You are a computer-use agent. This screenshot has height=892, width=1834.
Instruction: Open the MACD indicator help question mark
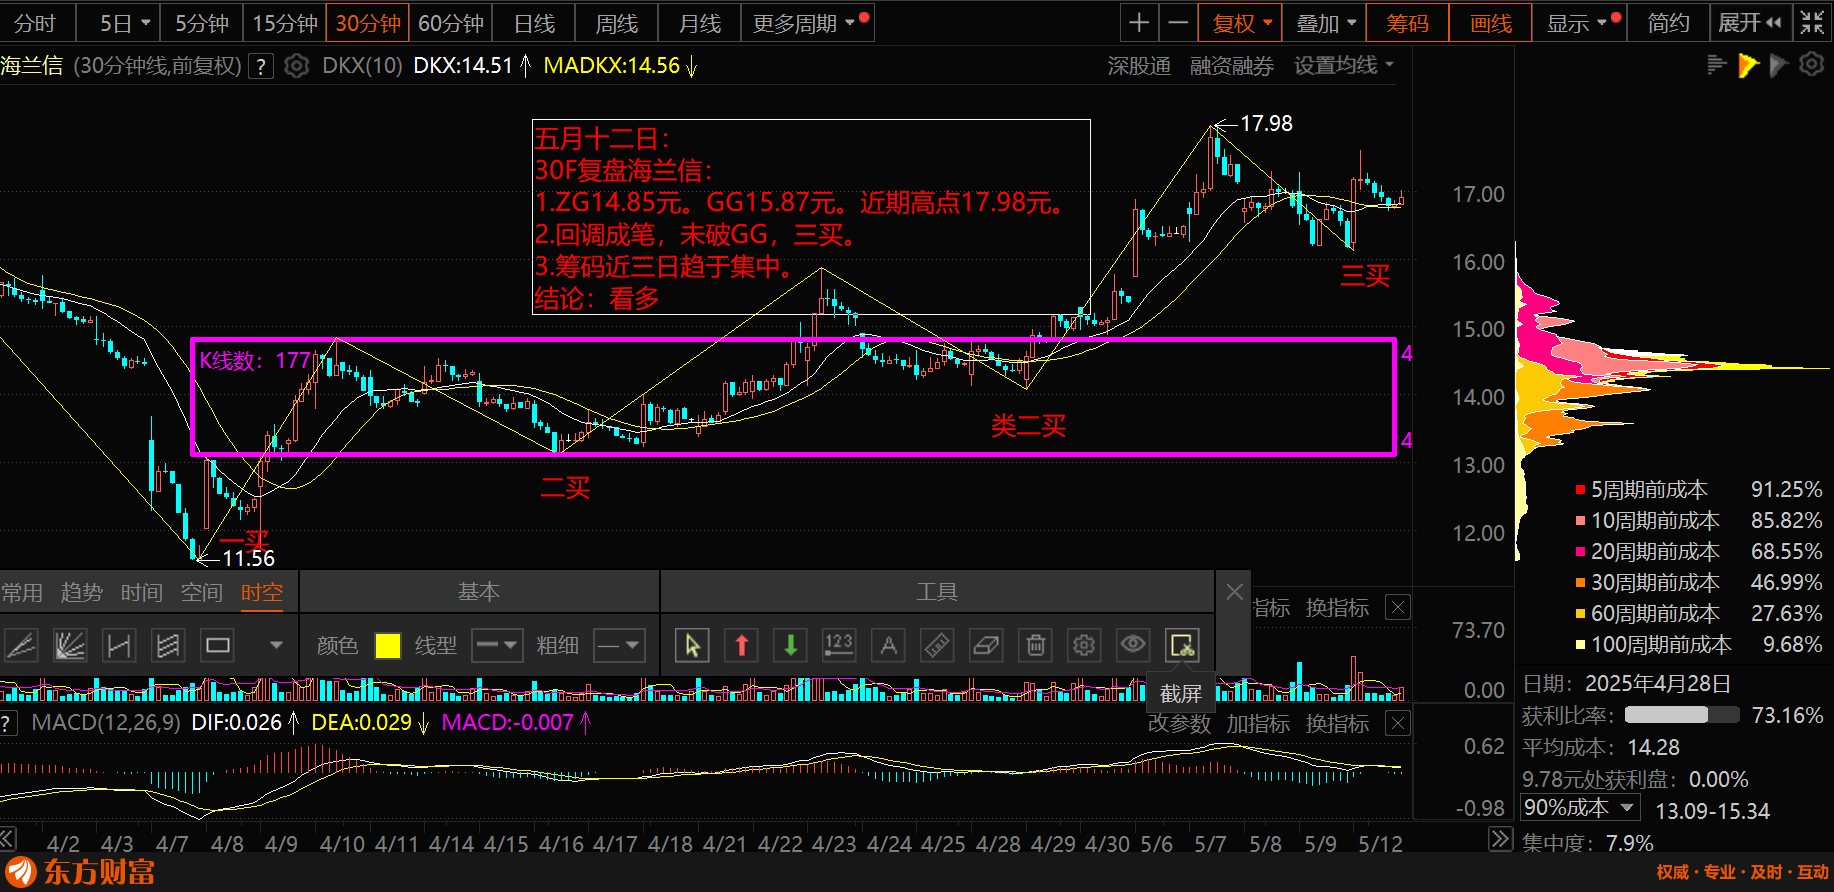[7, 723]
